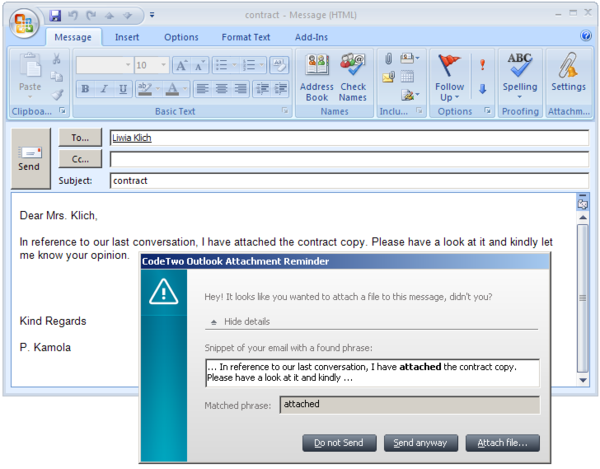600x469 pixels.
Task: Click the message body vertical scrollbar
Action: (x=582, y=298)
